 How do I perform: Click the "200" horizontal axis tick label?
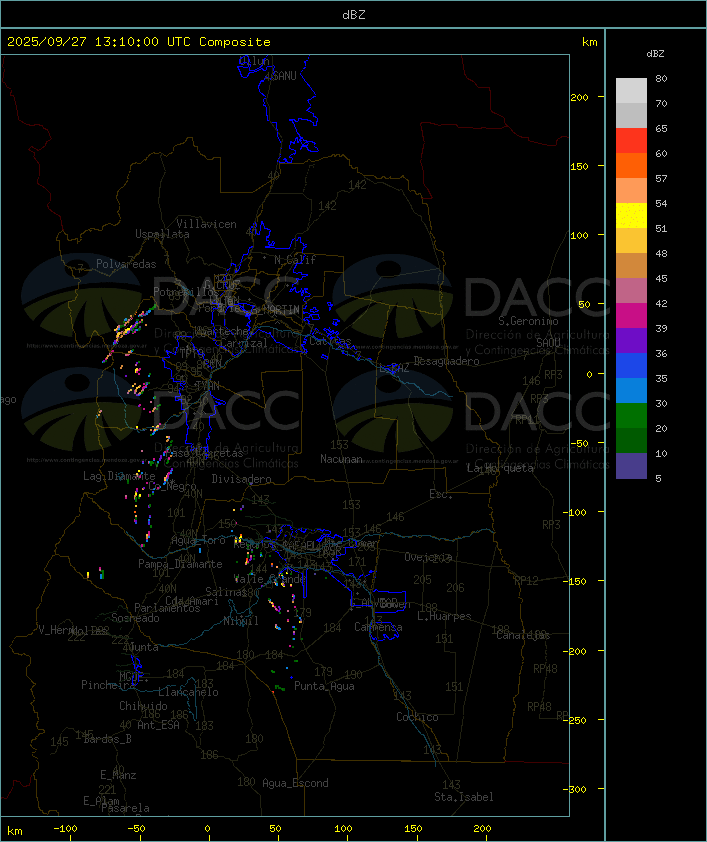pos(482,829)
